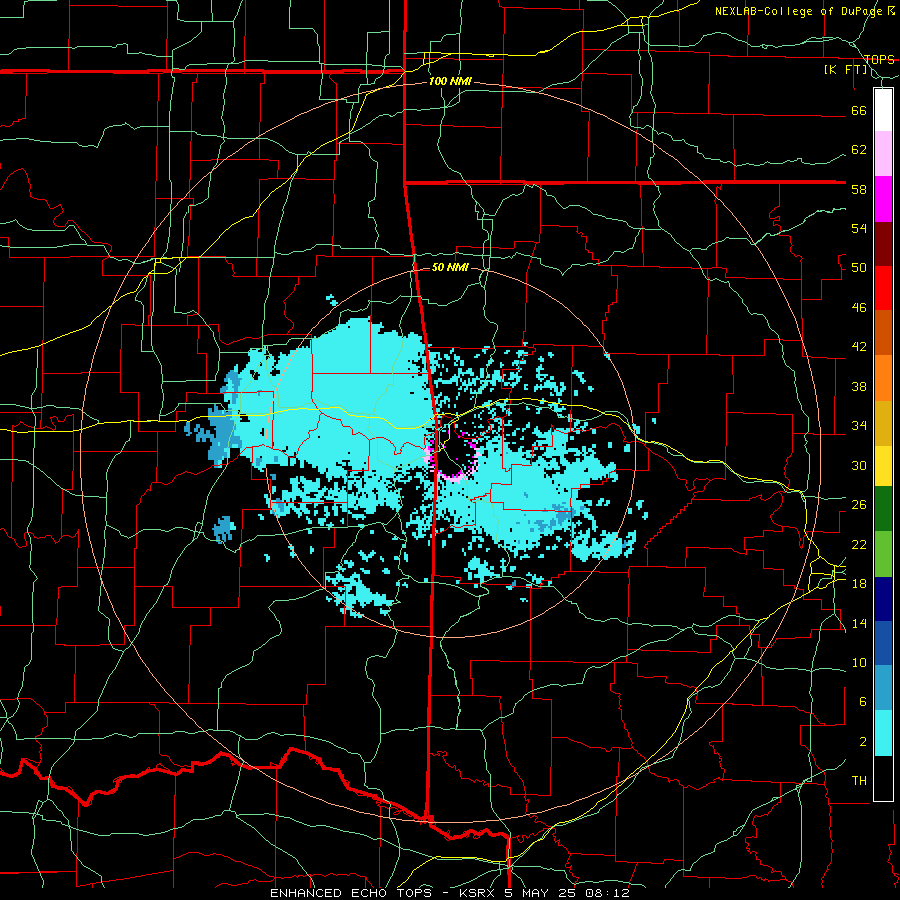Click the light green 26 kft legend swatch
900x900 pixels.
pos(883,554)
